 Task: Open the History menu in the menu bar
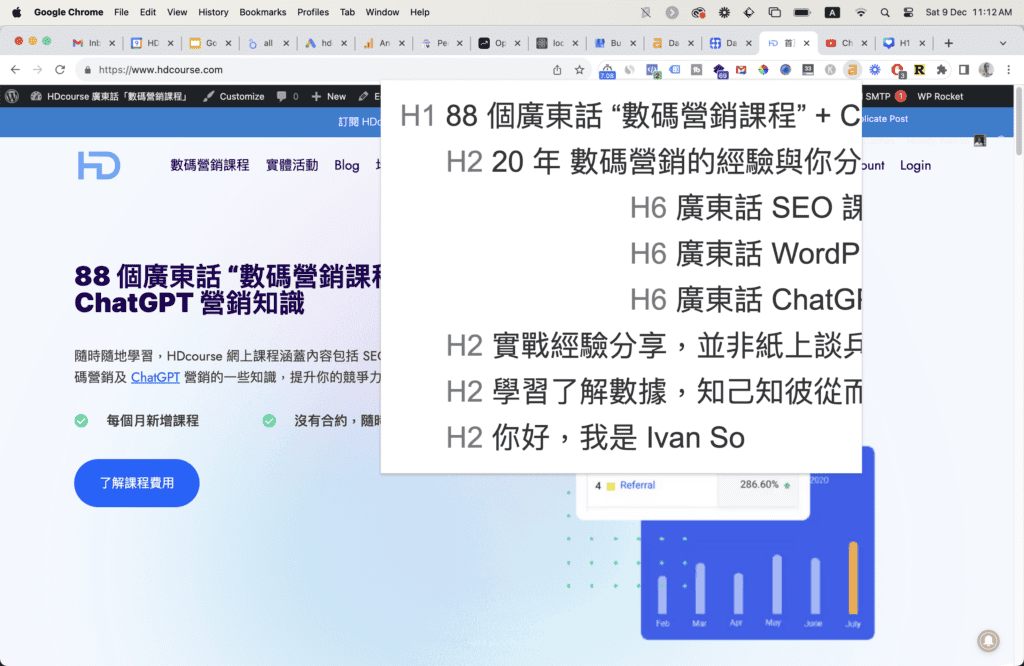214,12
